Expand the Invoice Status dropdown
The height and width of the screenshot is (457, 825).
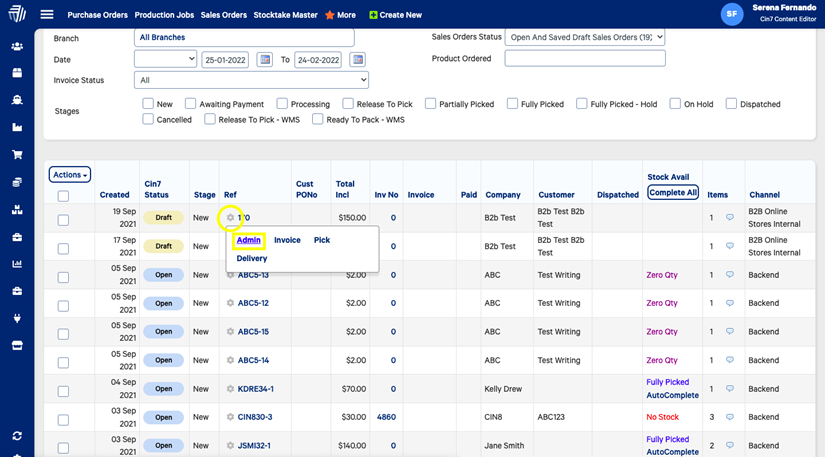[x=251, y=80]
